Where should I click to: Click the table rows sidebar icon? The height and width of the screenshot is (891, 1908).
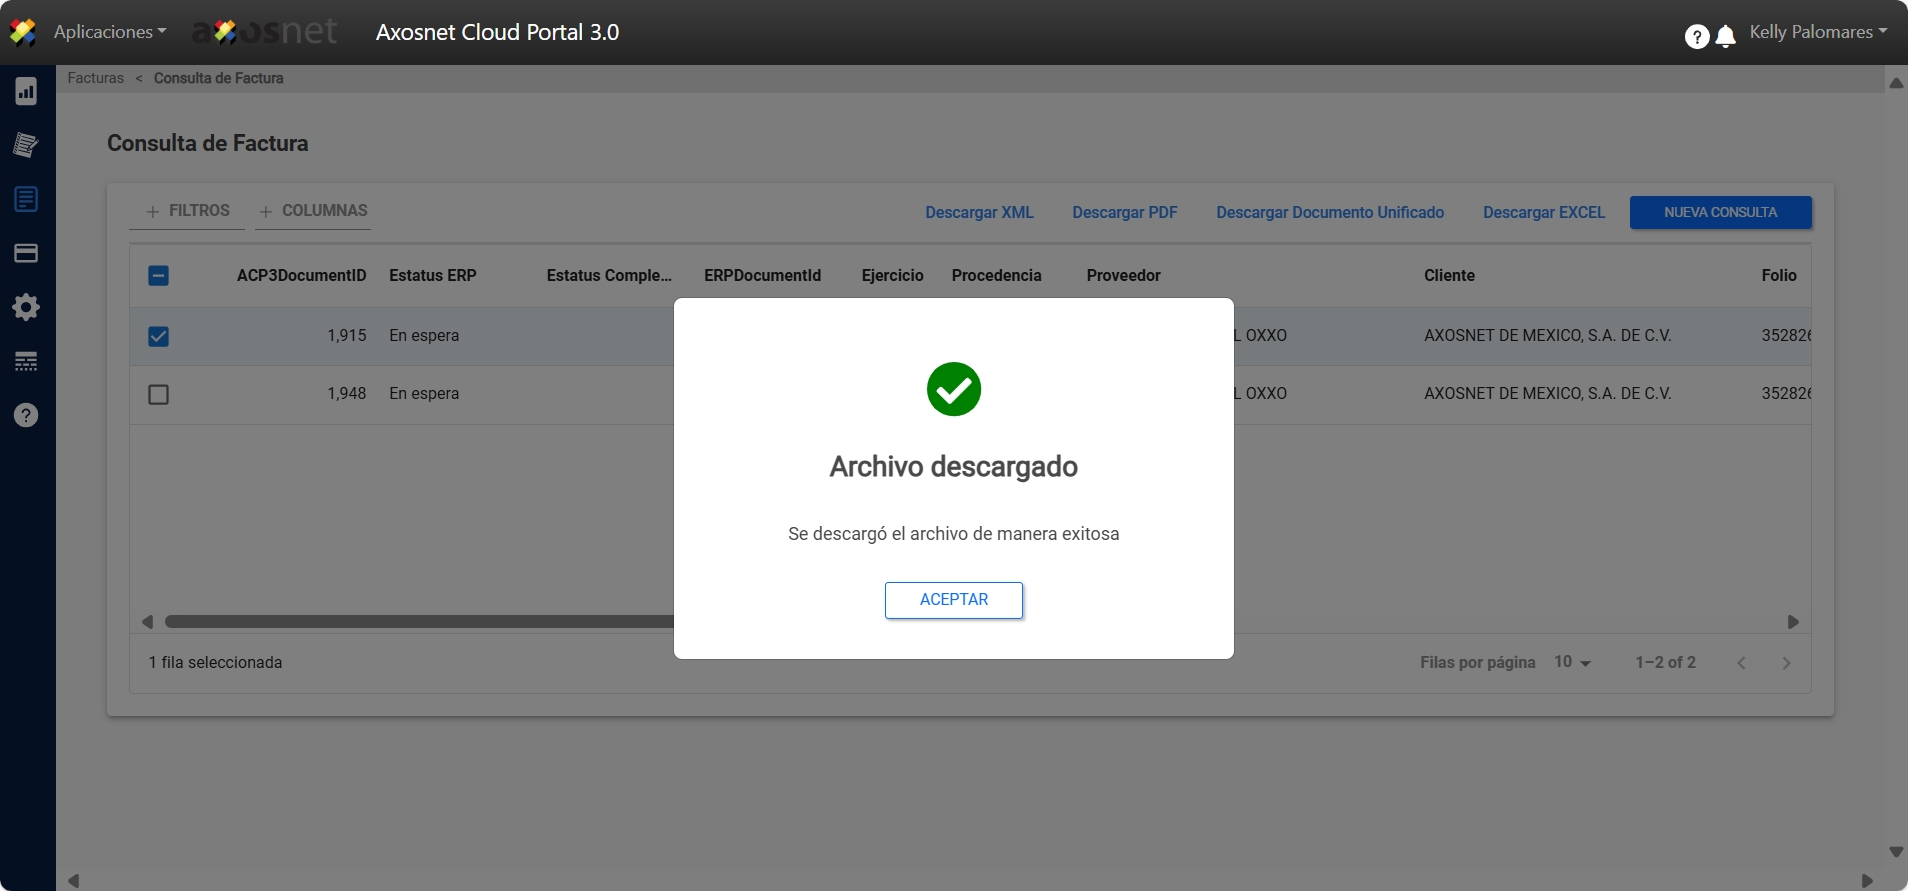[26, 361]
